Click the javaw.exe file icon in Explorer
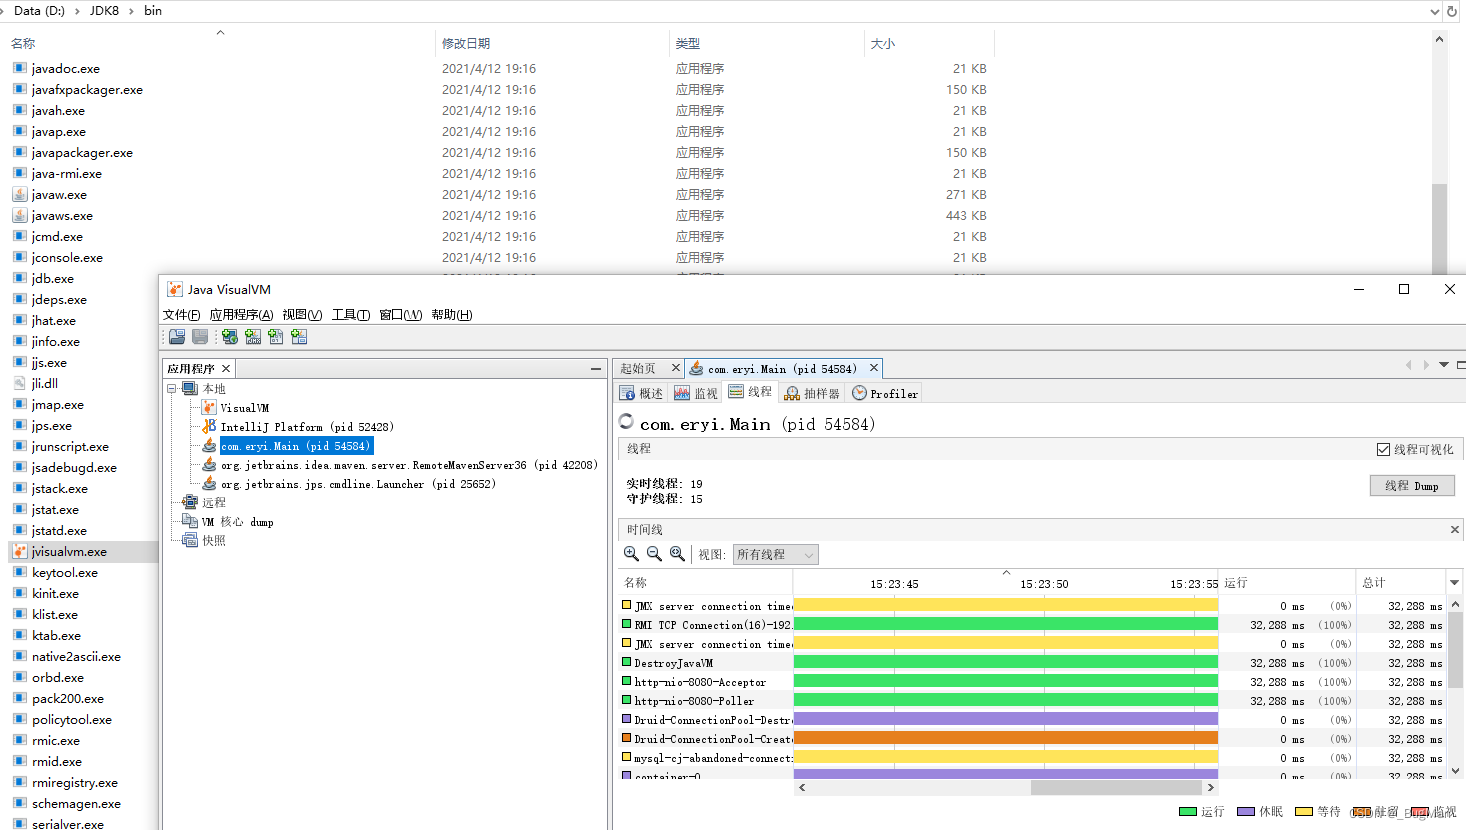This screenshot has height=830, width=1466. click(x=20, y=194)
